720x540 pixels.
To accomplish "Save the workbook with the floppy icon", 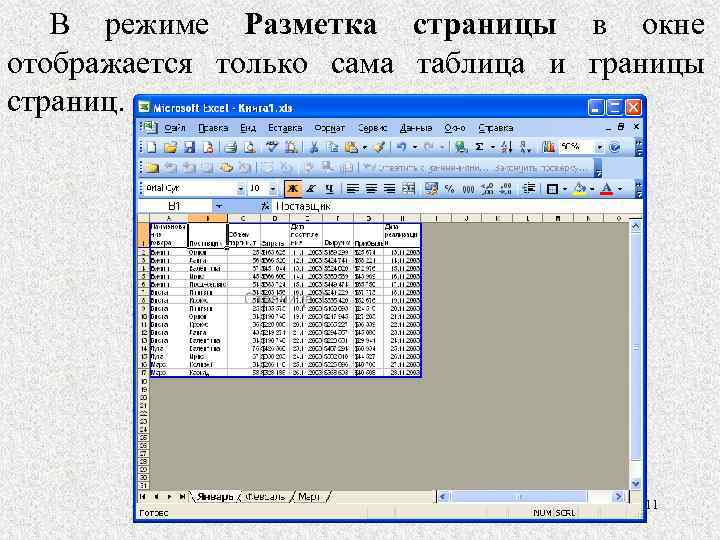I will (189, 147).
